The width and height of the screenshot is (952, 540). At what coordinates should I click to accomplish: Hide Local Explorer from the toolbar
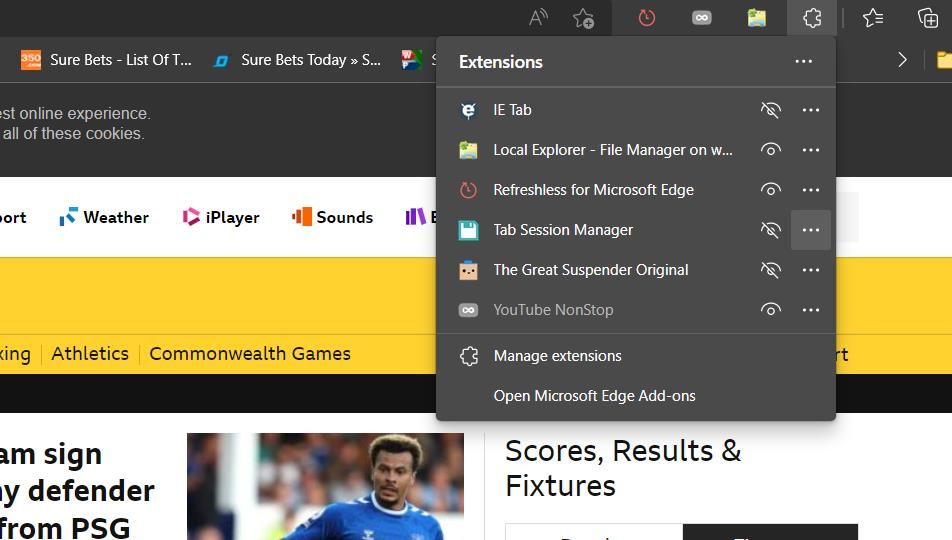770,150
